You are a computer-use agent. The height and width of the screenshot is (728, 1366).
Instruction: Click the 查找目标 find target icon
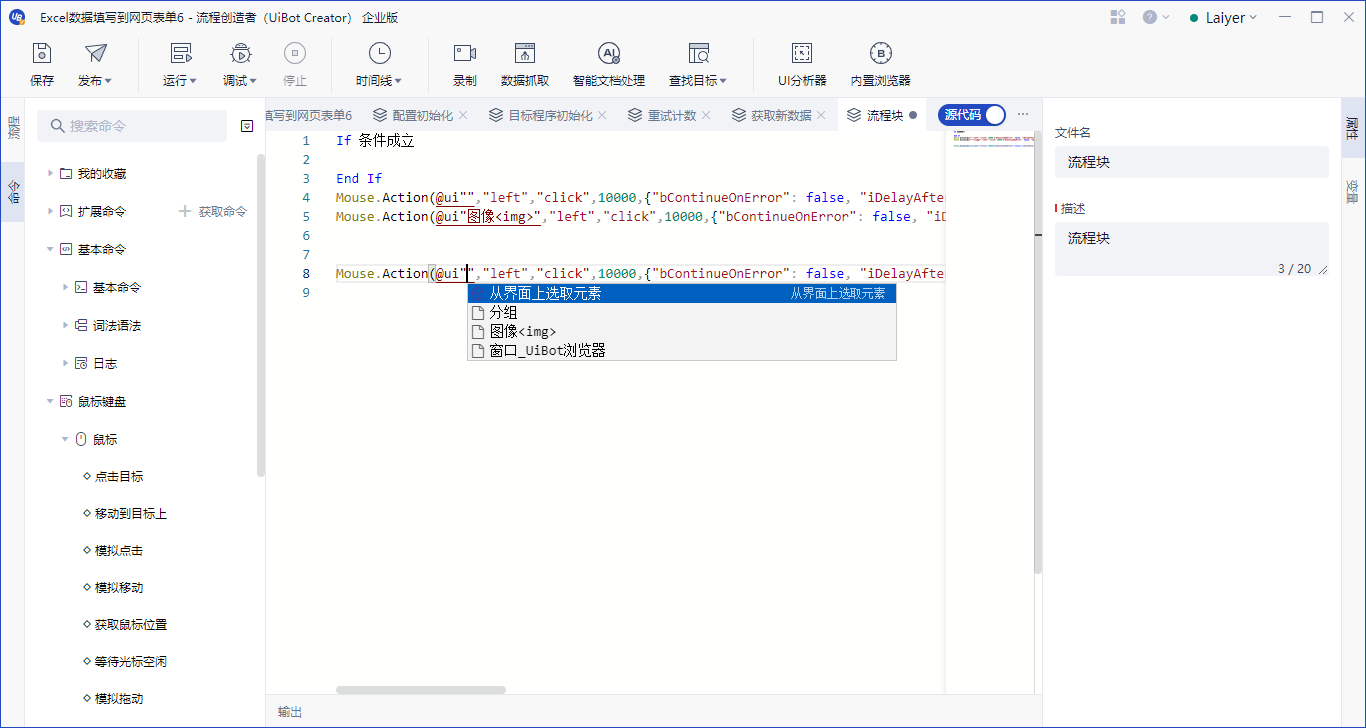tap(698, 54)
